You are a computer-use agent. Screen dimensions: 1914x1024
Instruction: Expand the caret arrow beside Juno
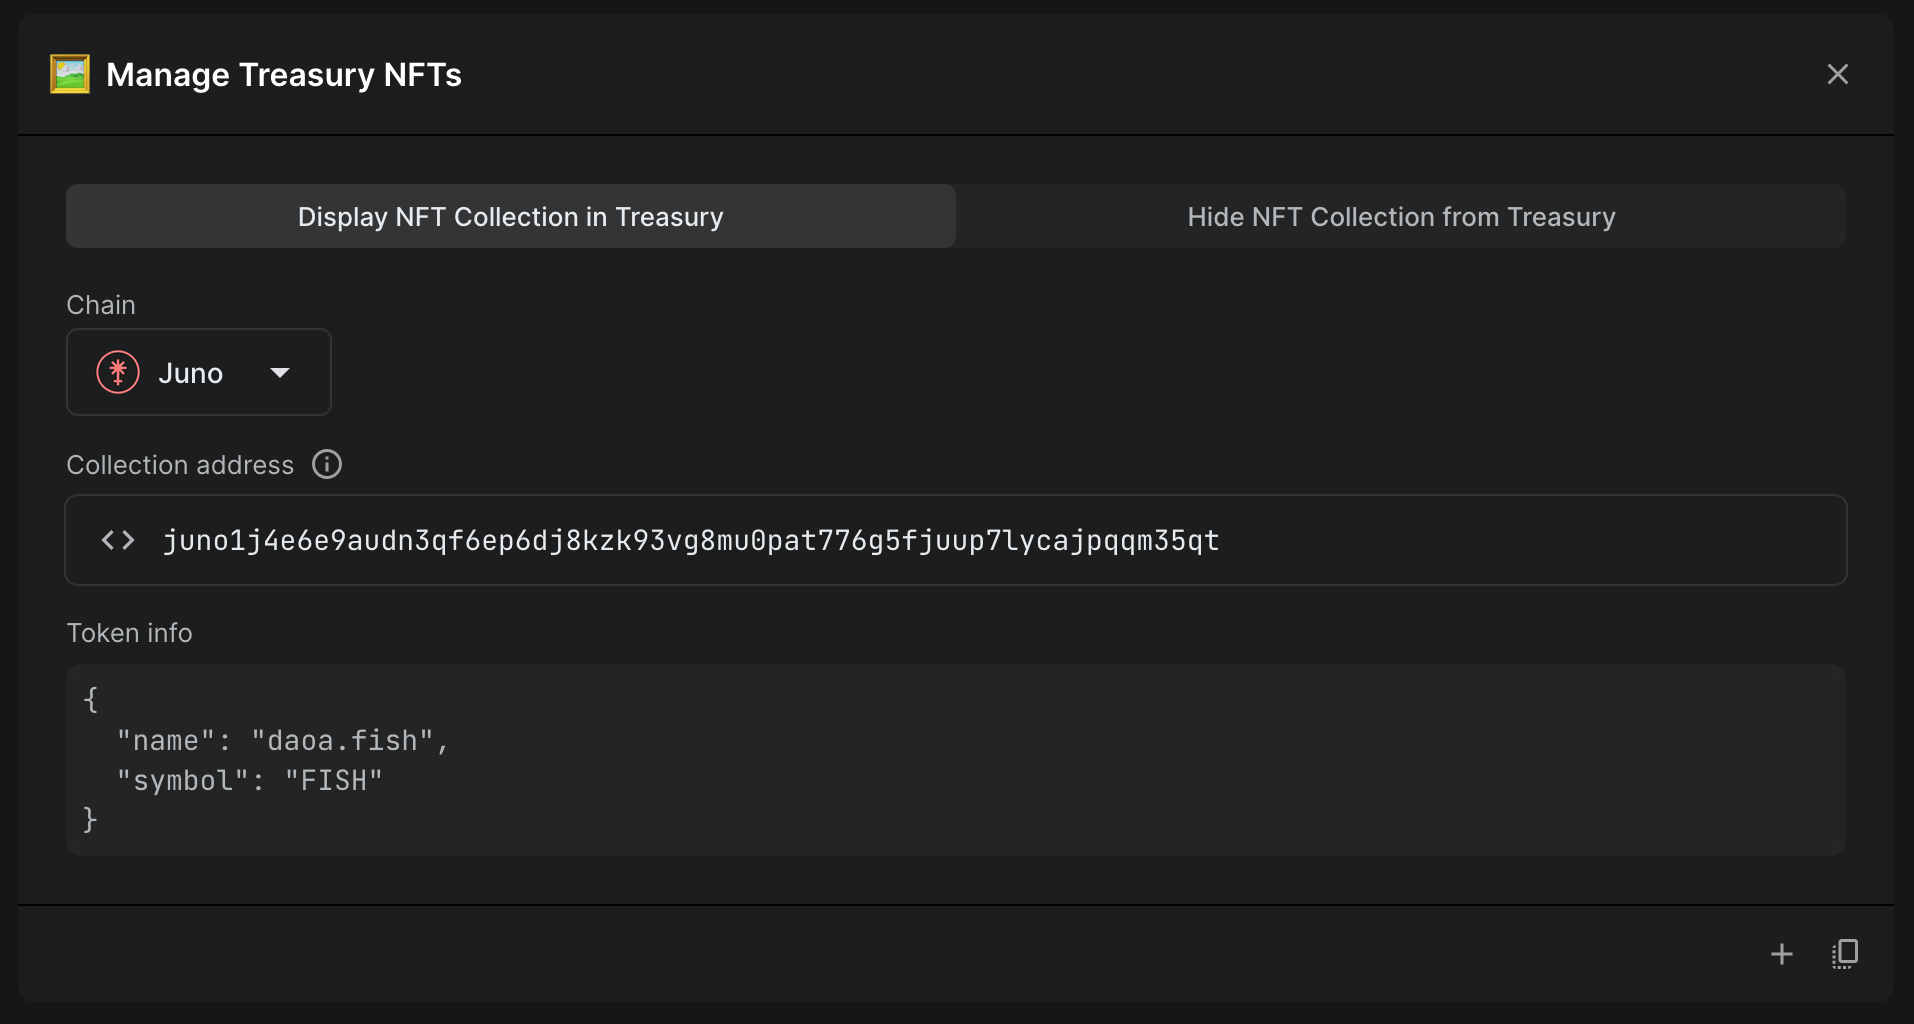(280, 373)
